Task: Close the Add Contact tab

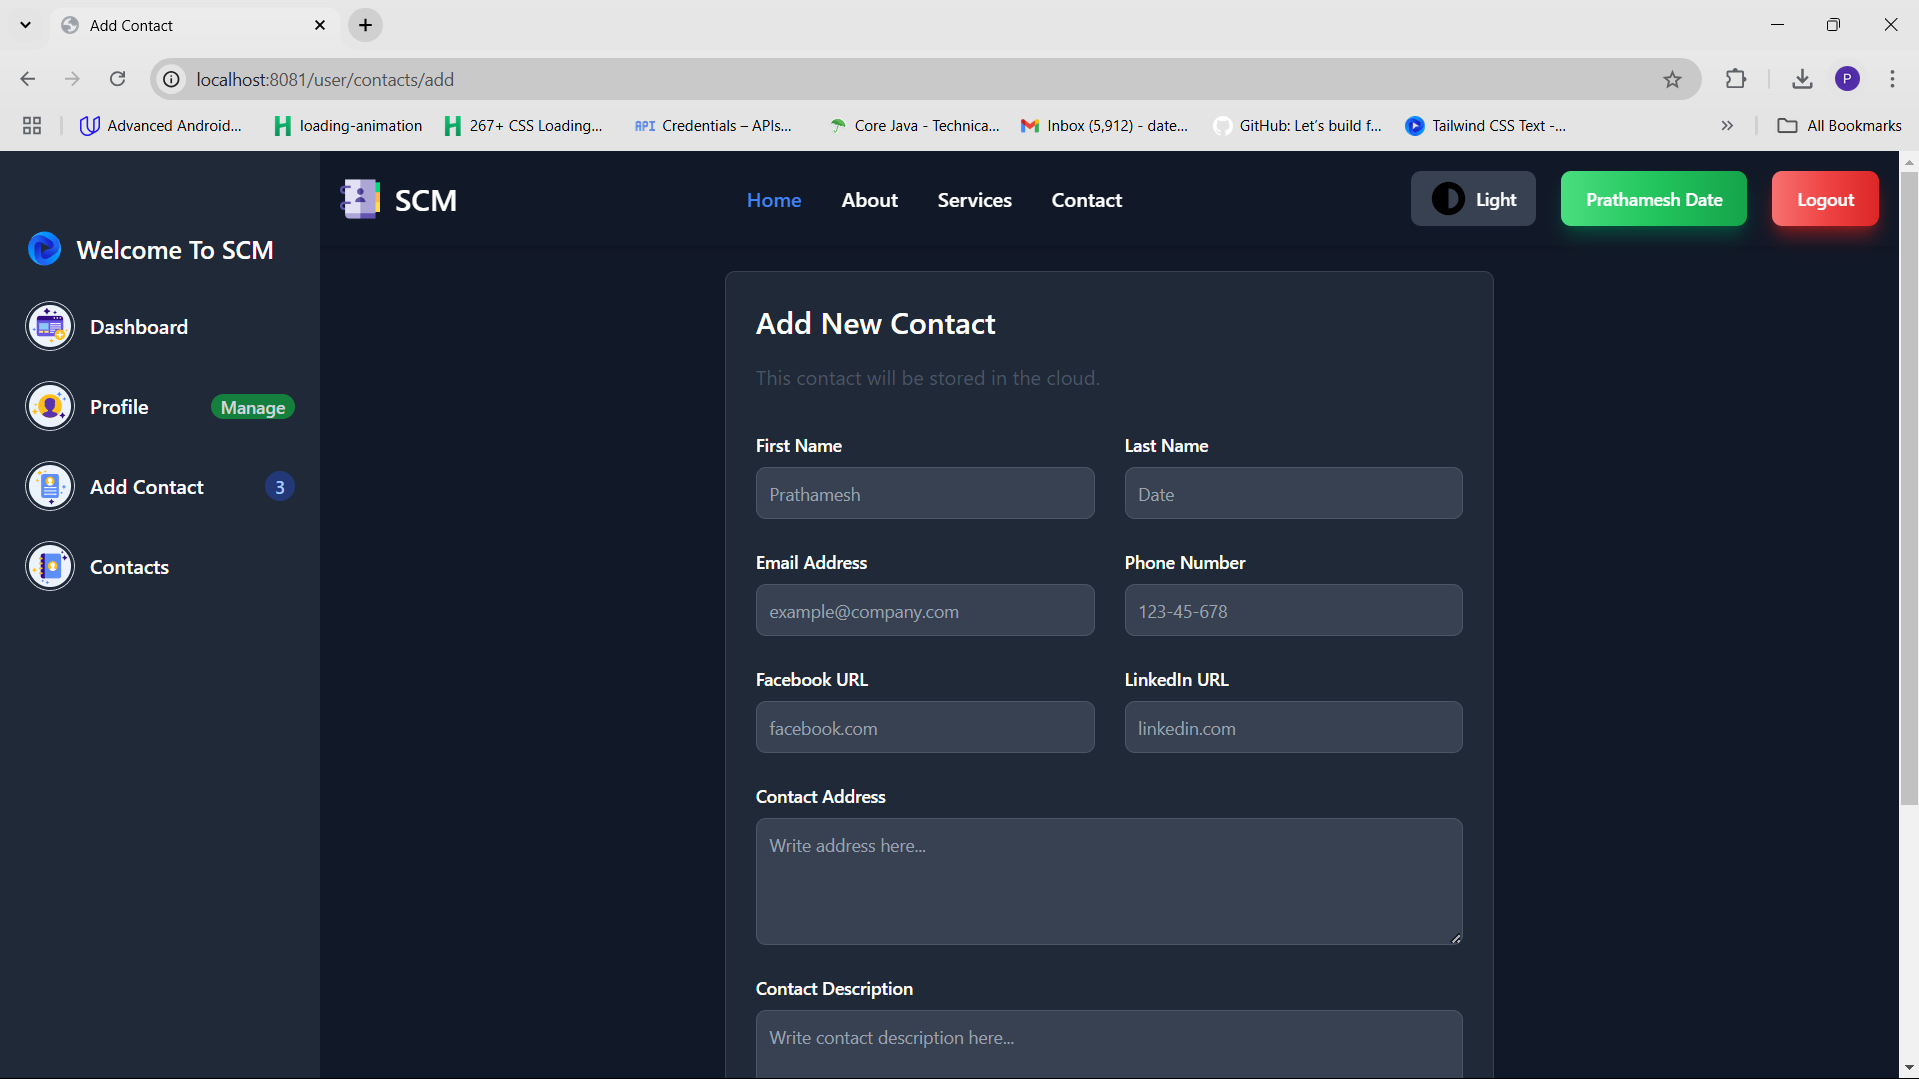Action: coord(320,25)
